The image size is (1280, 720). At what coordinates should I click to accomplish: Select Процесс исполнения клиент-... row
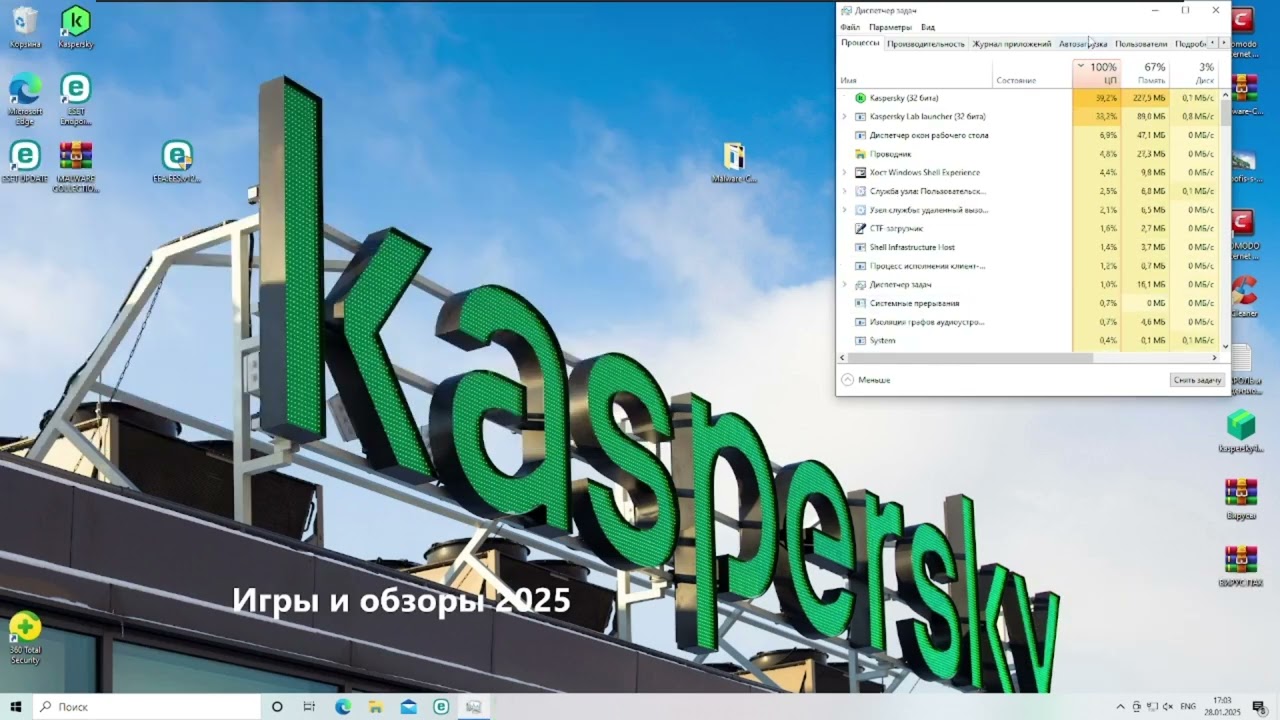(1028, 266)
